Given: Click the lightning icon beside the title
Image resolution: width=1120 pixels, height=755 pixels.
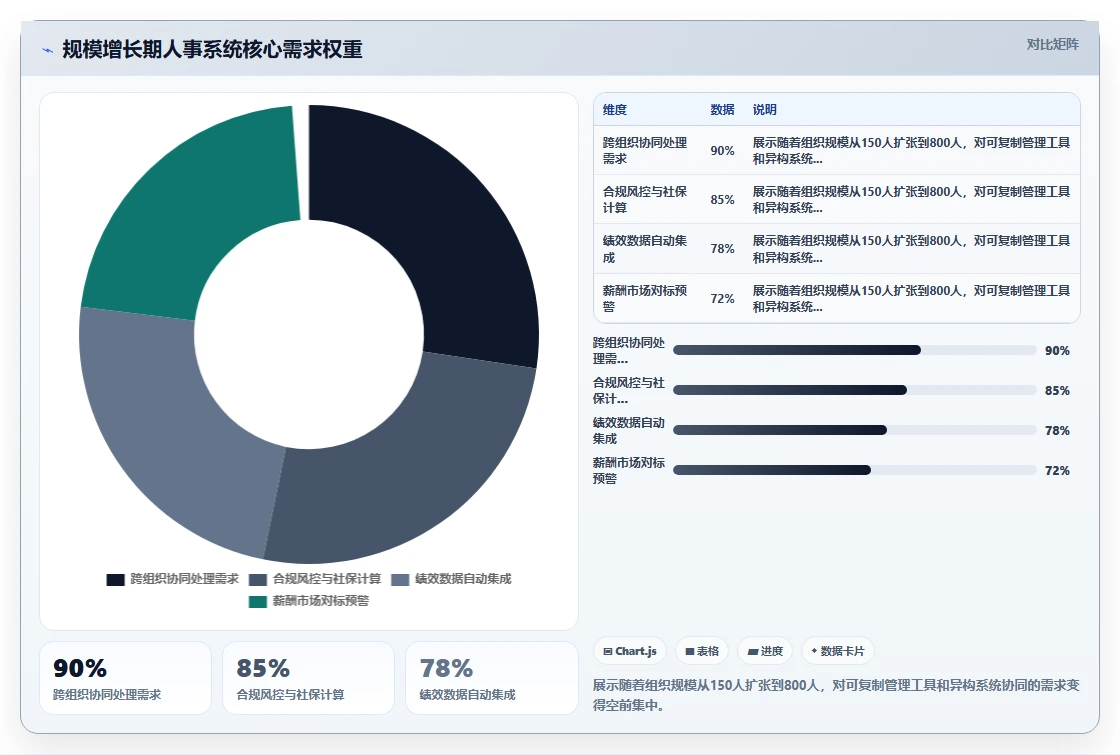Looking at the screenshot, I should coord(48,50).
